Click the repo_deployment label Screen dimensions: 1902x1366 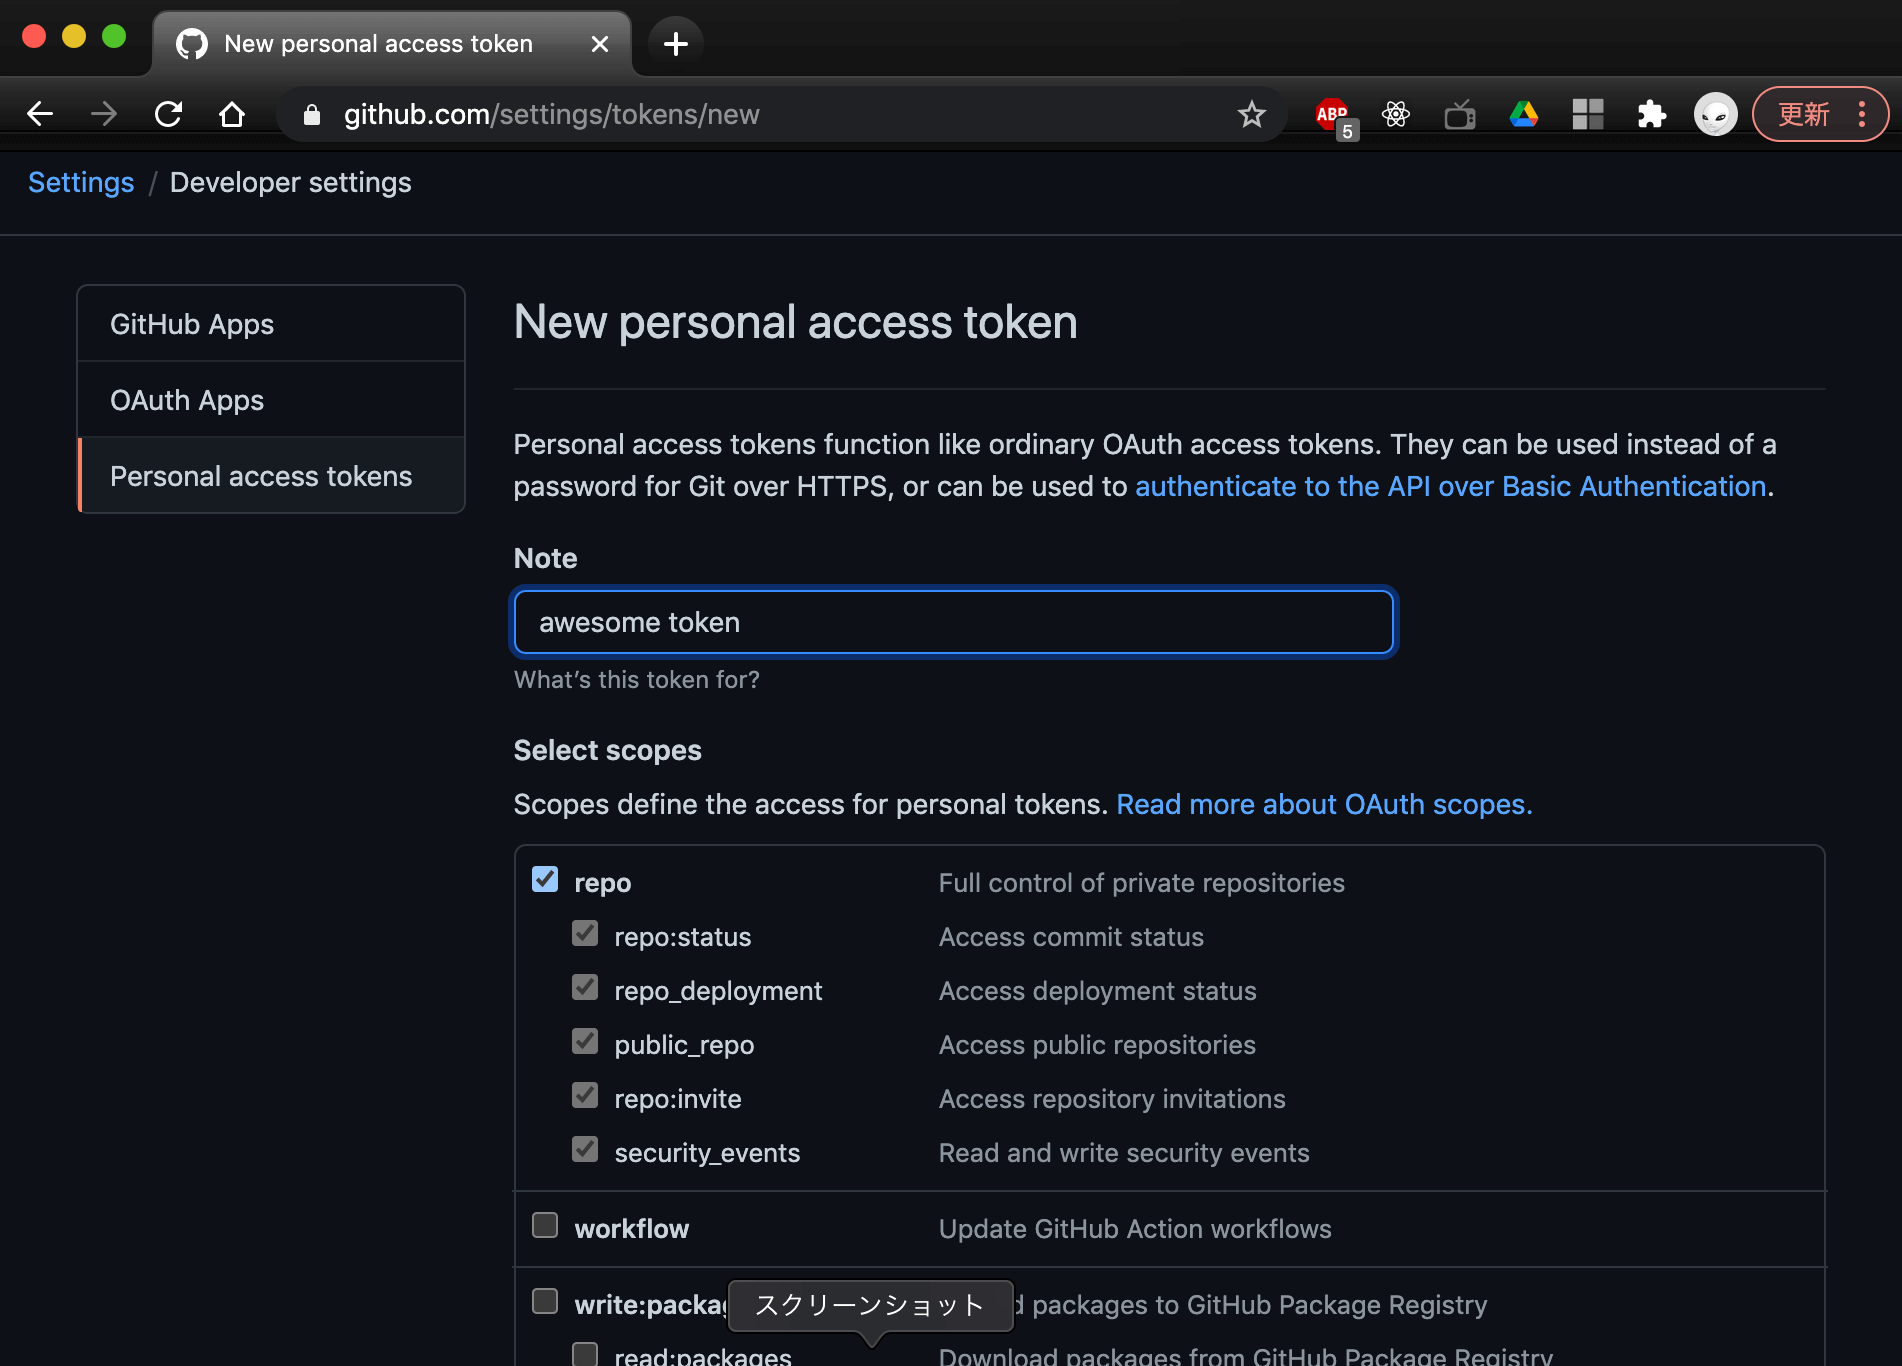coord(718,991)
